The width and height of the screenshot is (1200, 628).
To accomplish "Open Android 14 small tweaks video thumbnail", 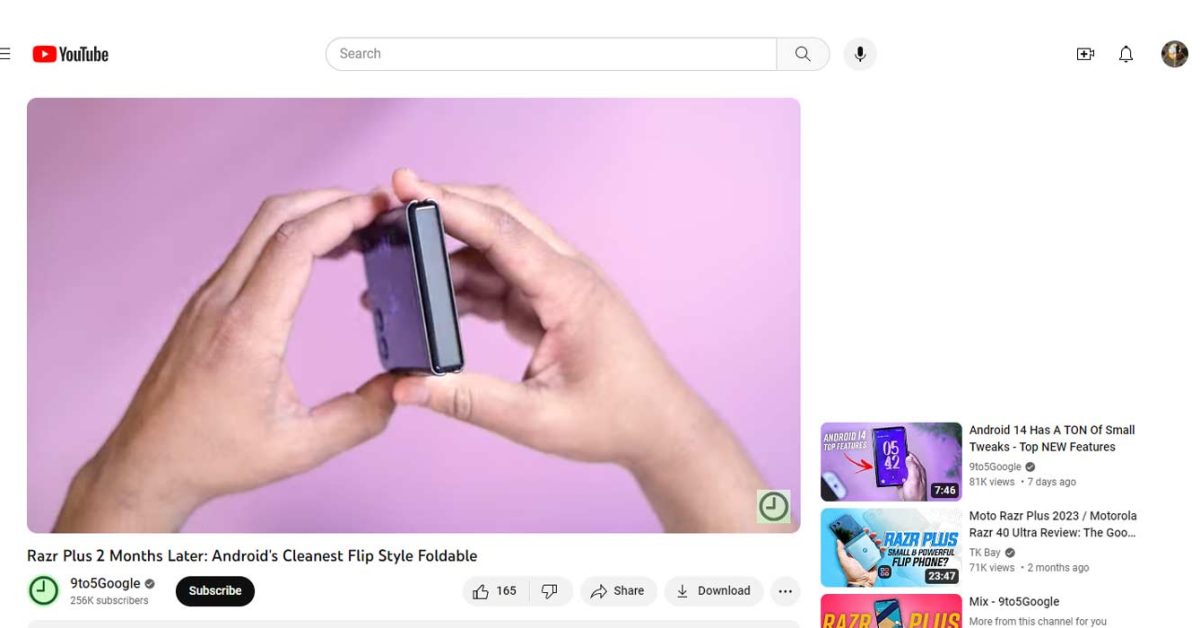I will (x=891, y=461).
